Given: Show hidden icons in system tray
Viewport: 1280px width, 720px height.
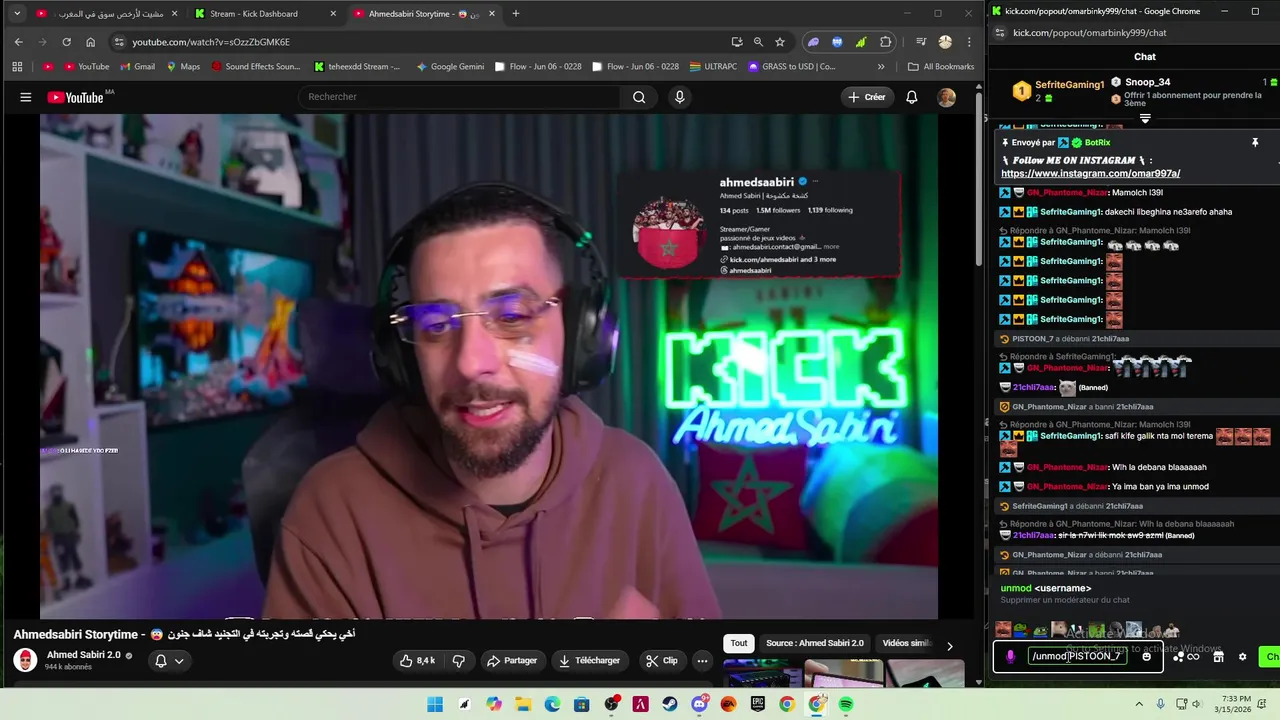Looking at the screenshot, I should pyautogui.click(x=1139, y=705).
